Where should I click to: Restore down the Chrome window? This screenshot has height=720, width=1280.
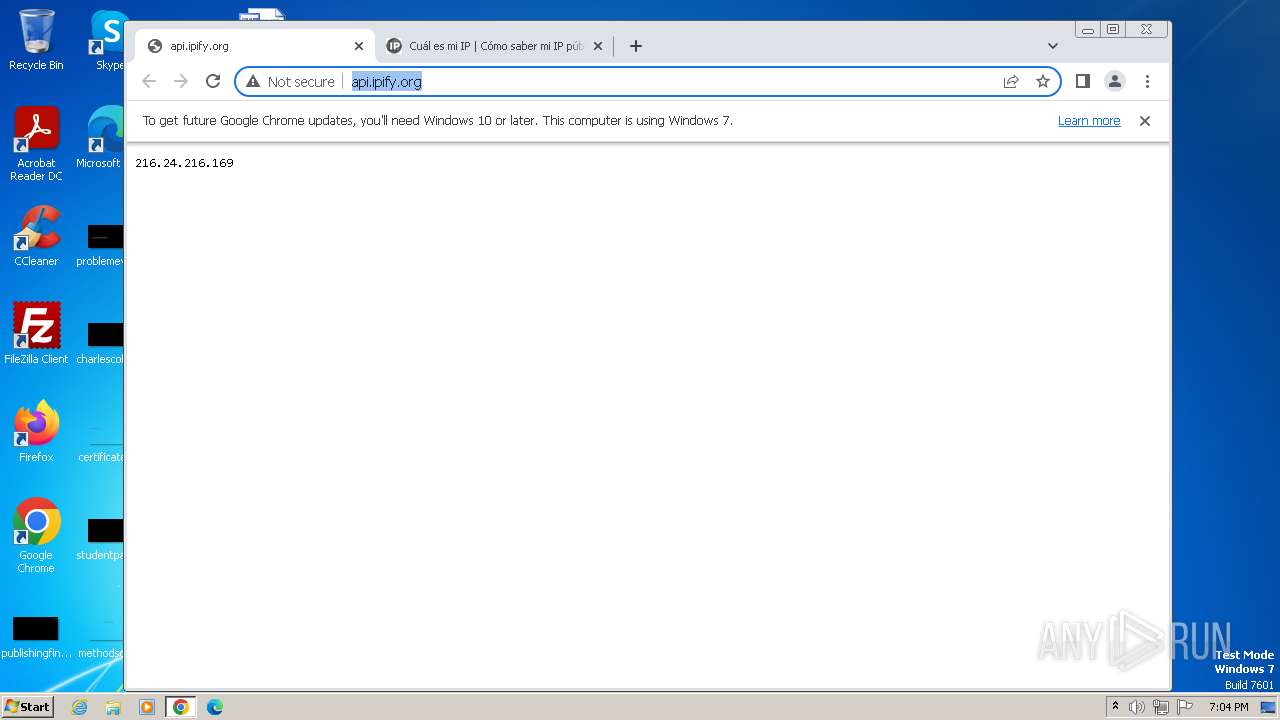pos(1113,30)
